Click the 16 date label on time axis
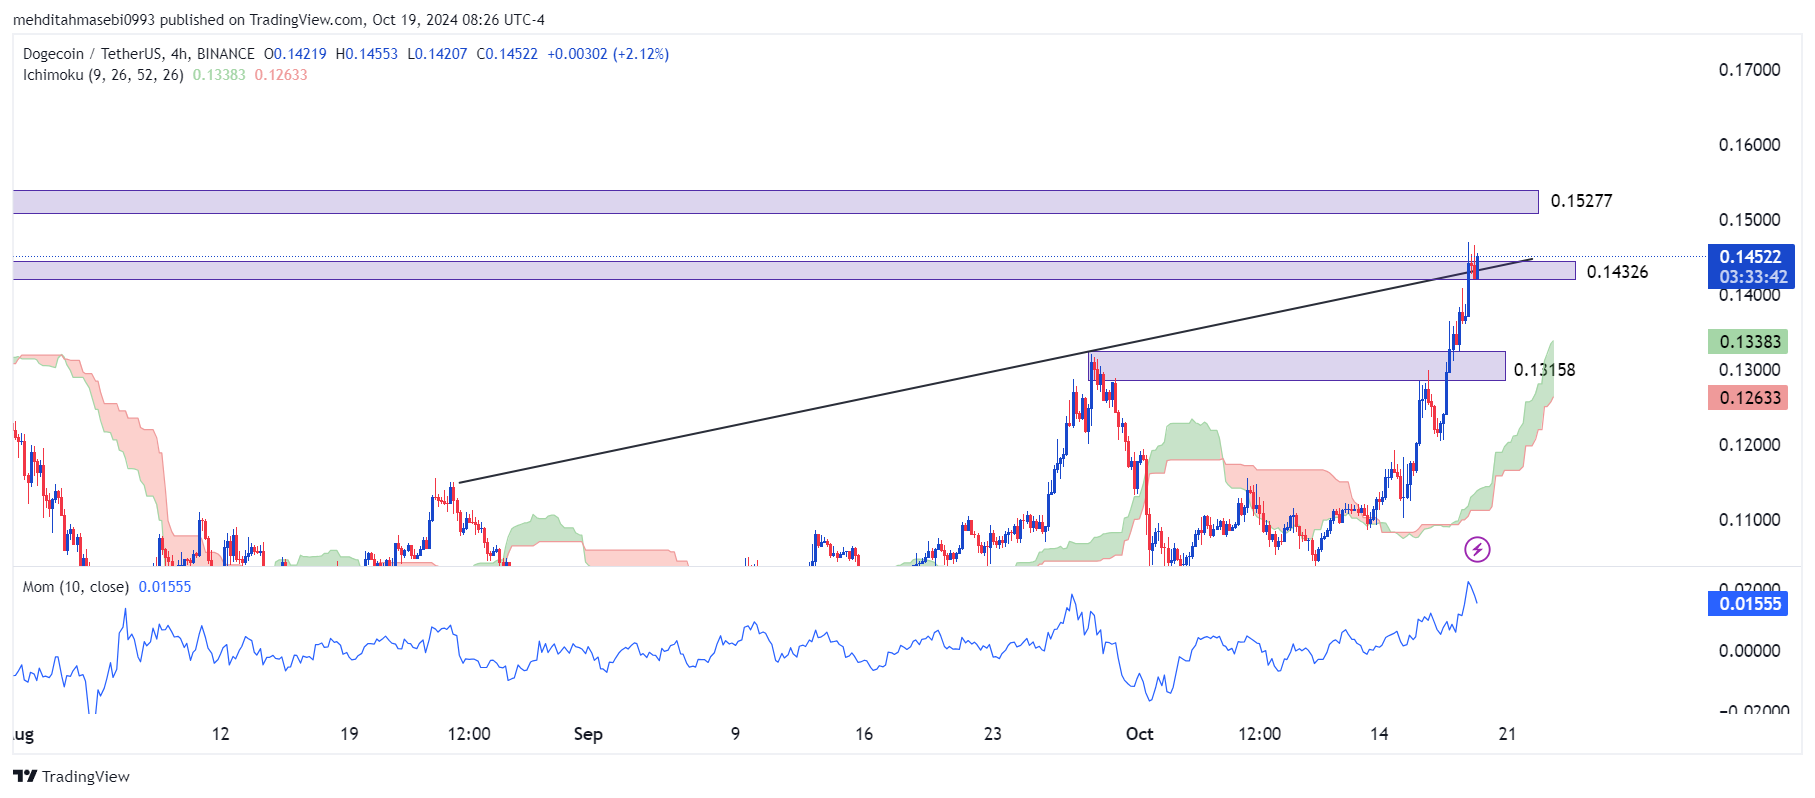 (864, 734)
